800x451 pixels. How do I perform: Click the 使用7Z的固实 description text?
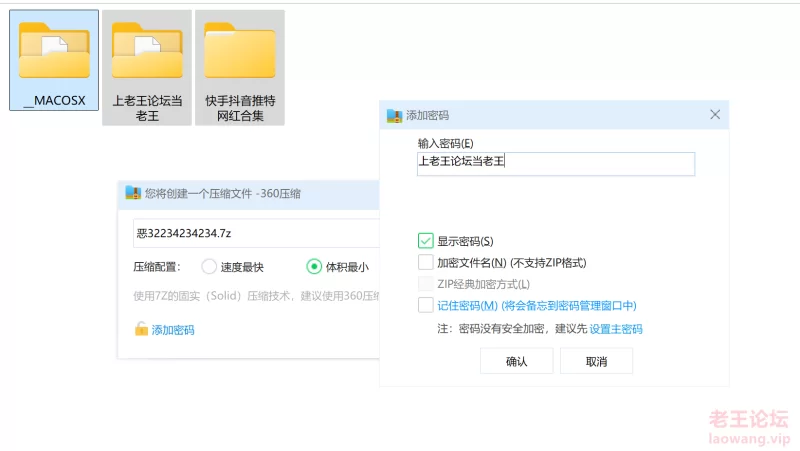256,296
